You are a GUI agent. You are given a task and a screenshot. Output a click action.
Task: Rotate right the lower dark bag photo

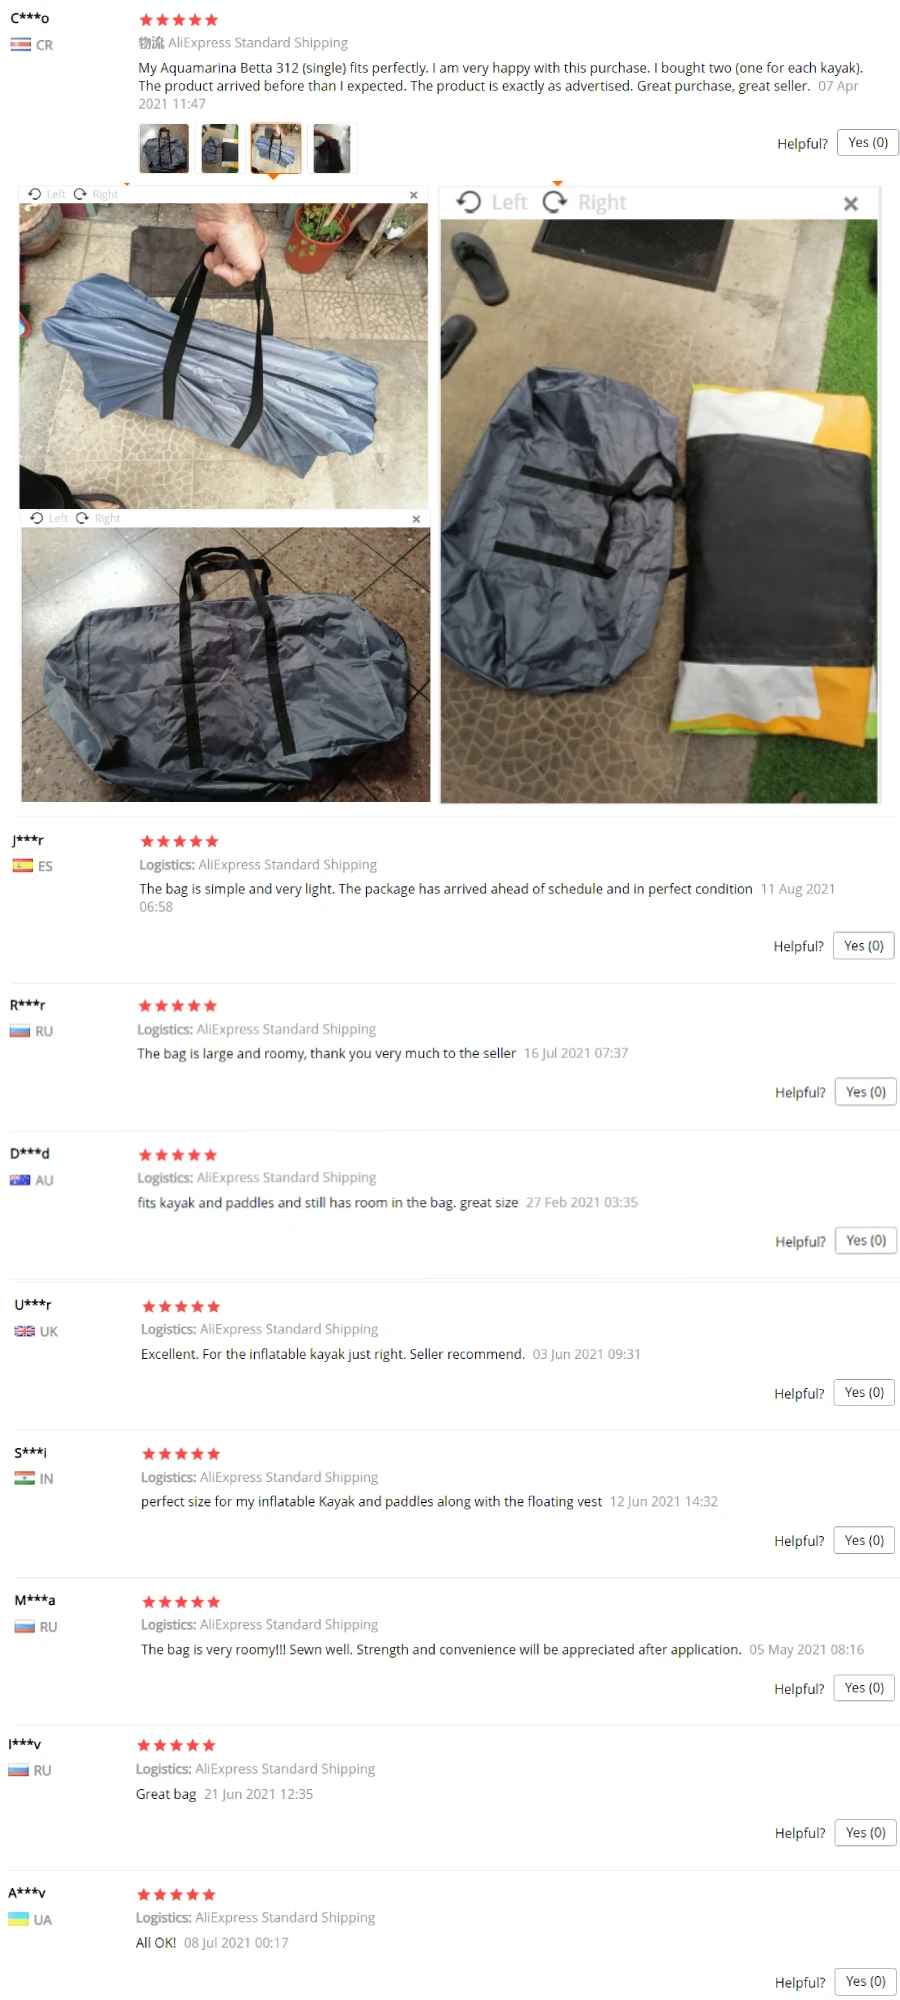tap(98, 518)
